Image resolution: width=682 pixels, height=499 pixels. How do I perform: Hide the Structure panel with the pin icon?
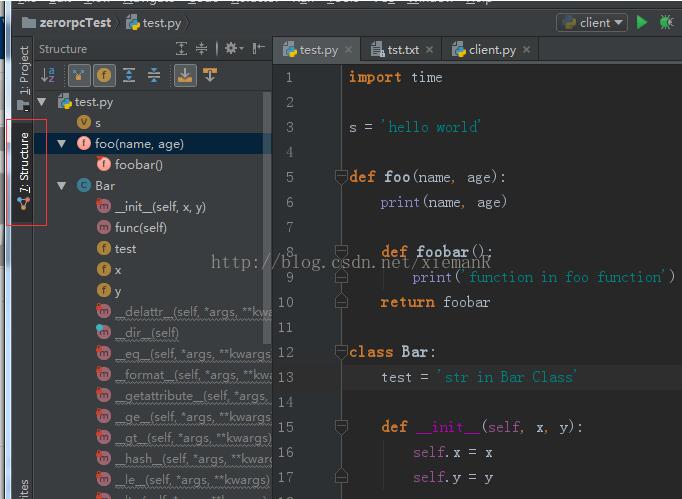pyautogui.click(x=259, y=48)
